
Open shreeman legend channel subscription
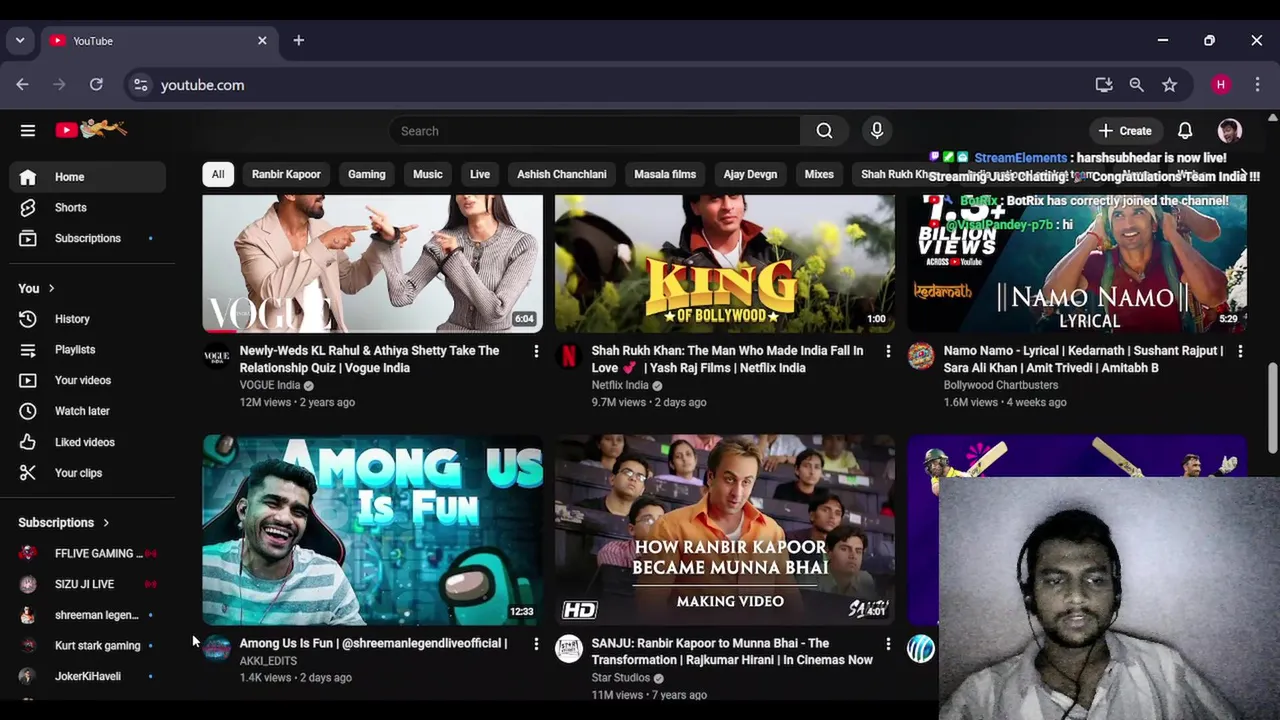88,615
